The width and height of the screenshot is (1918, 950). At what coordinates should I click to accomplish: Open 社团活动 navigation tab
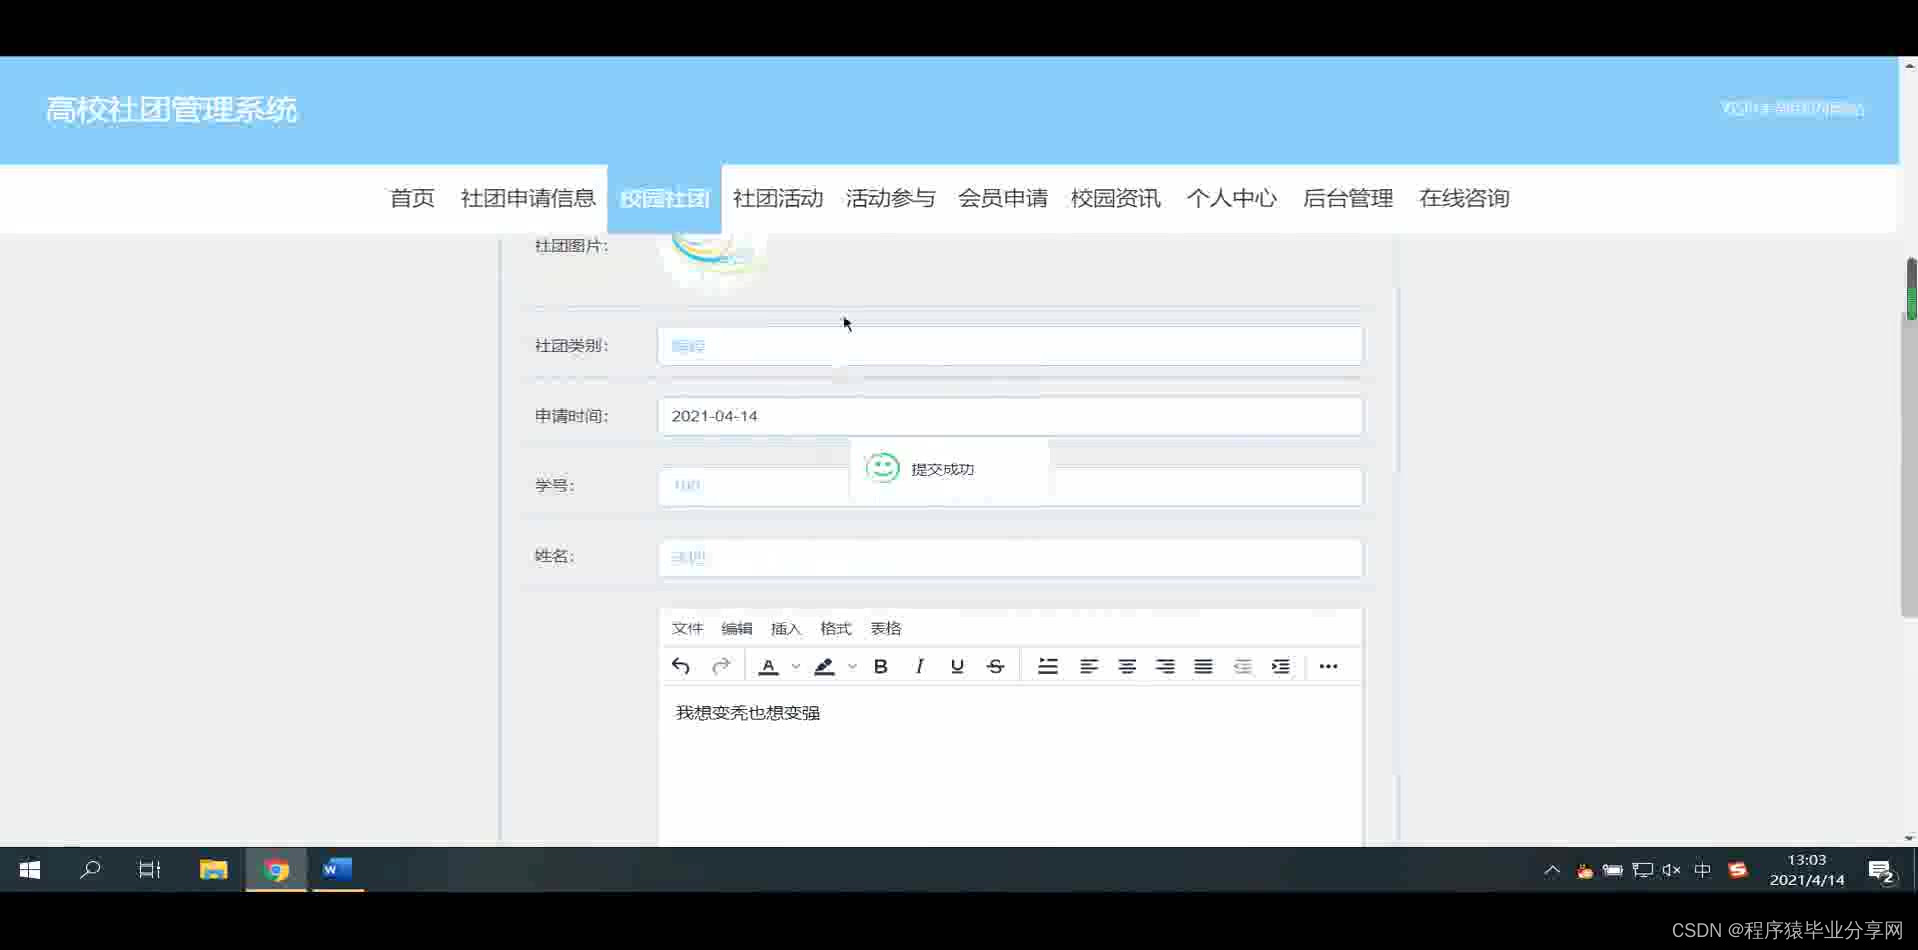(778, 198)
